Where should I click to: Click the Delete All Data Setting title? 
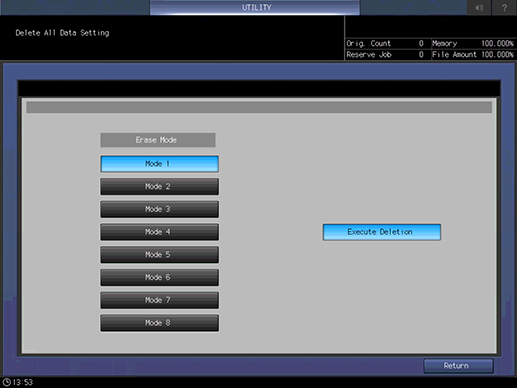pos(62,33)
